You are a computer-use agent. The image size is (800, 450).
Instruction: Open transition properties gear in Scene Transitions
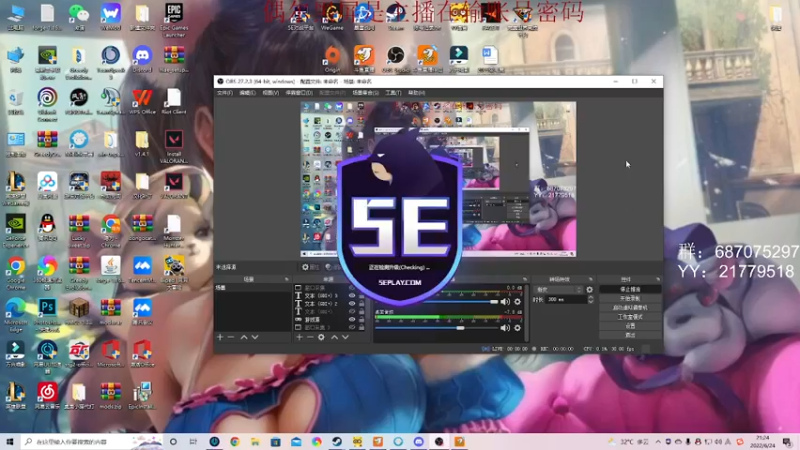[590, 289]
